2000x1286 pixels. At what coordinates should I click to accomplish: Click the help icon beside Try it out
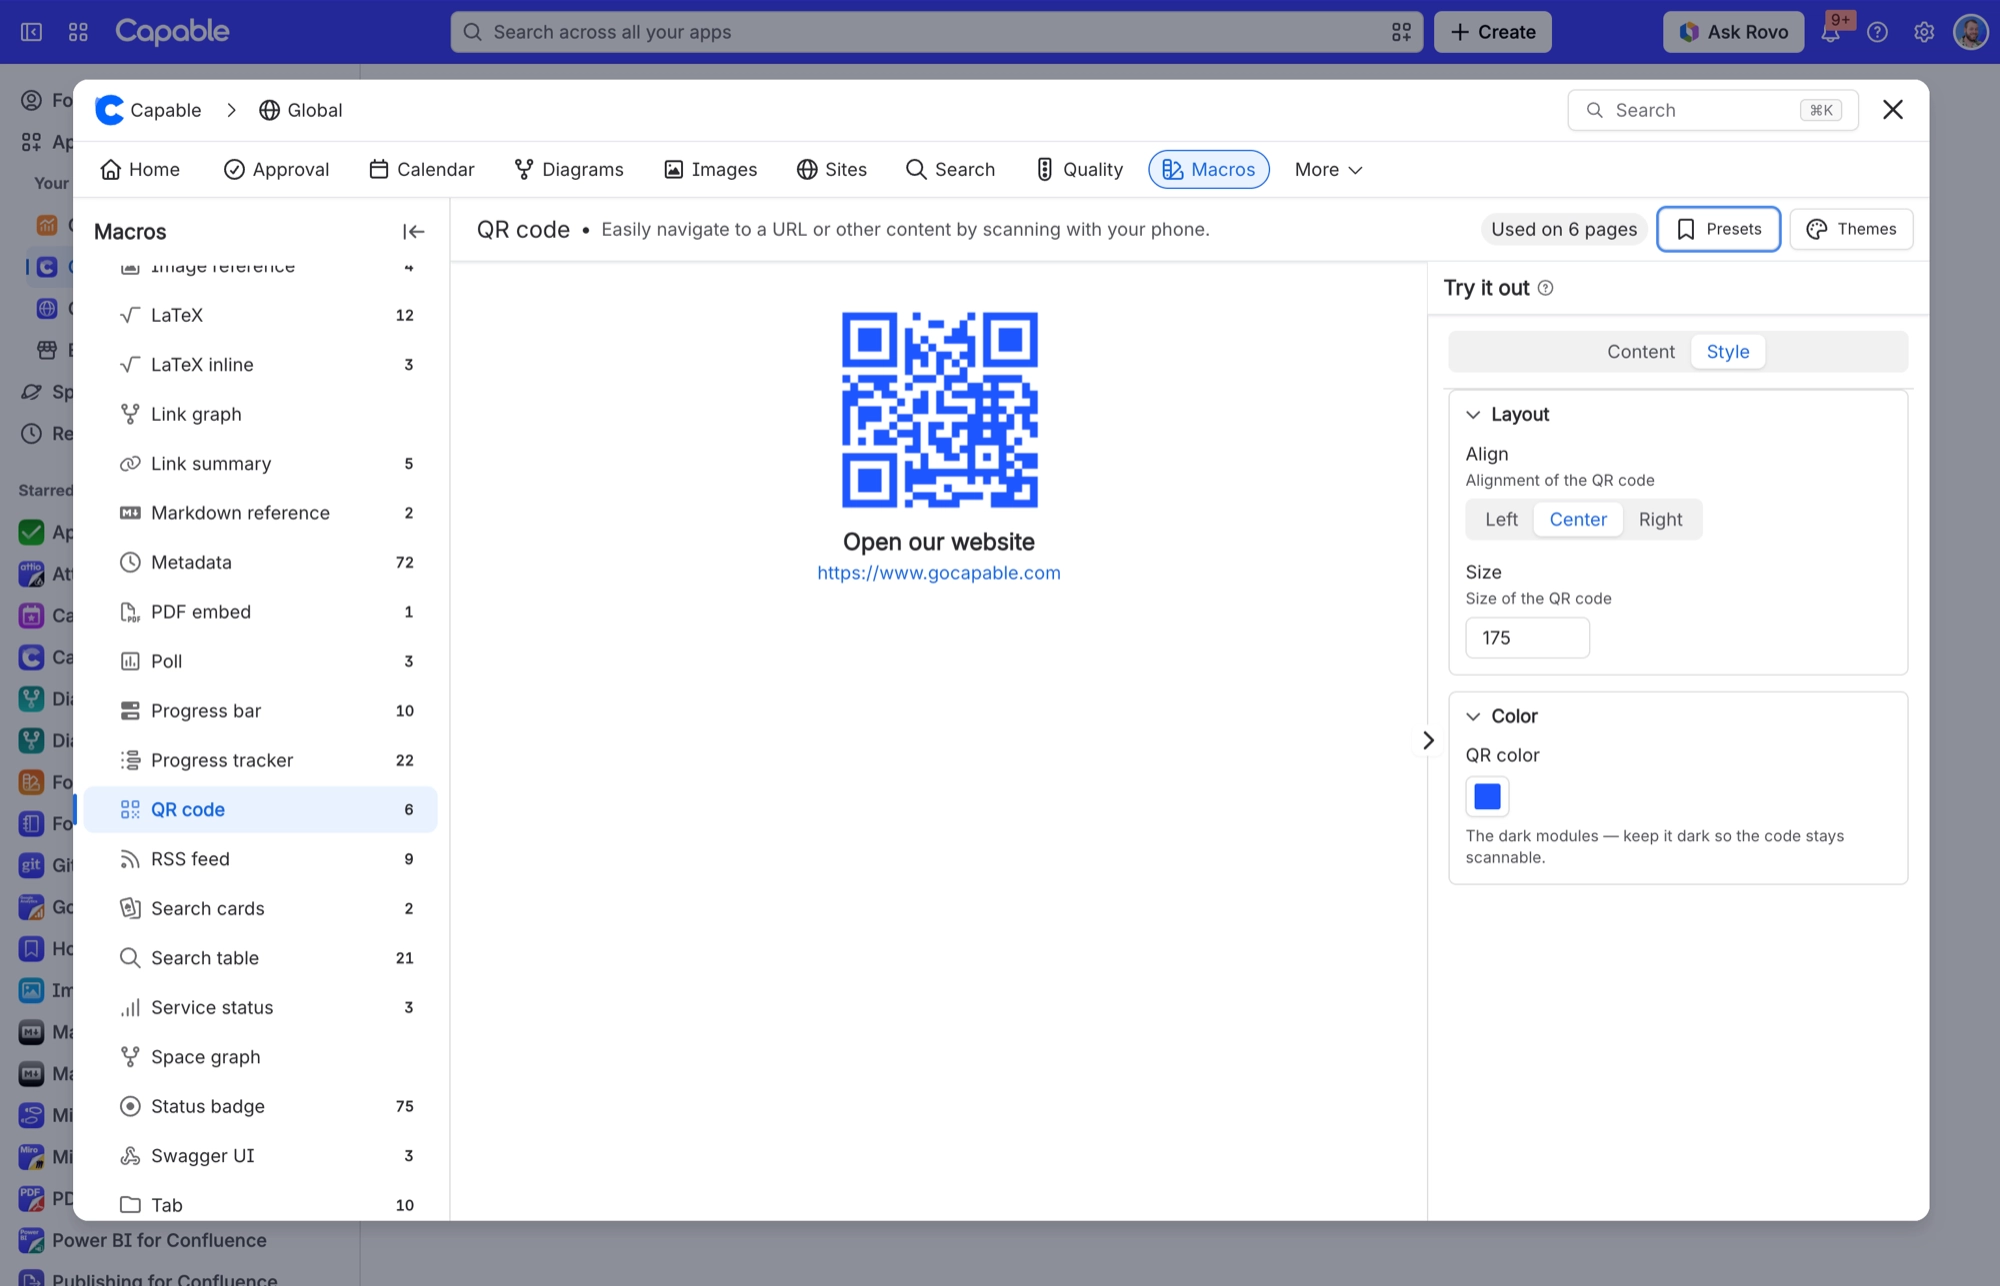click(1546, 288)
